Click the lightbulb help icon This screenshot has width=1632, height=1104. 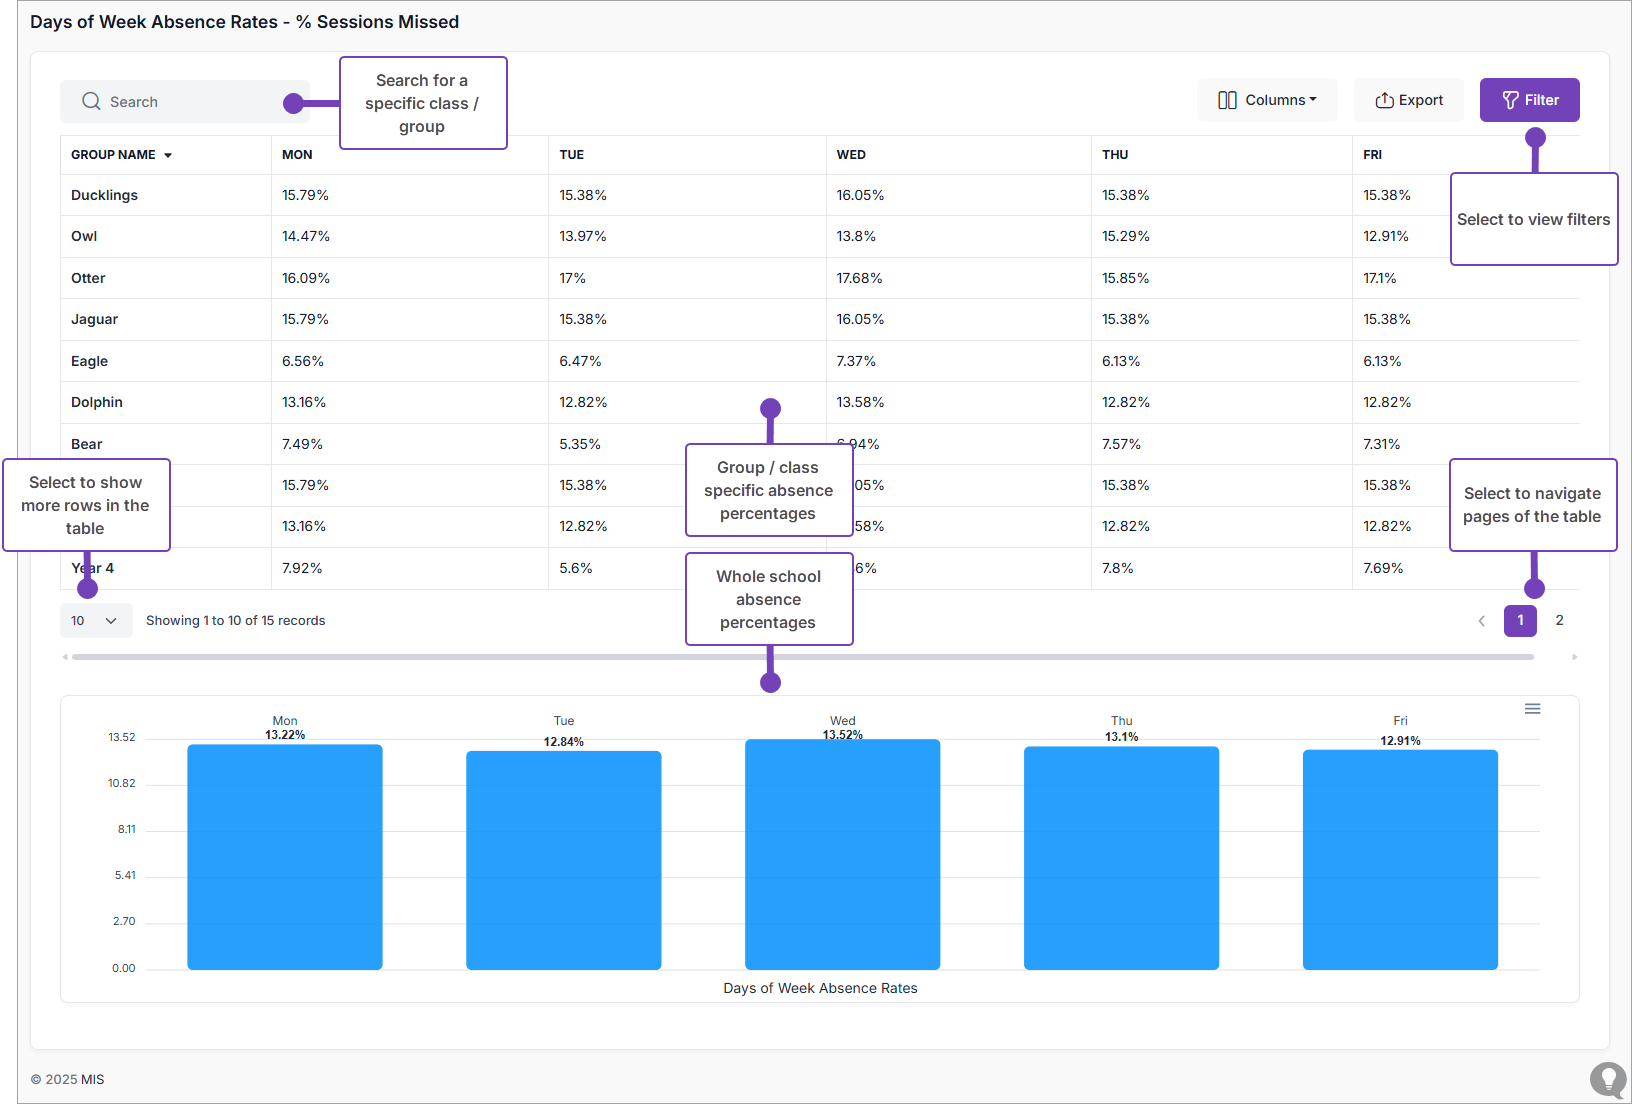click(1608, 1079)
